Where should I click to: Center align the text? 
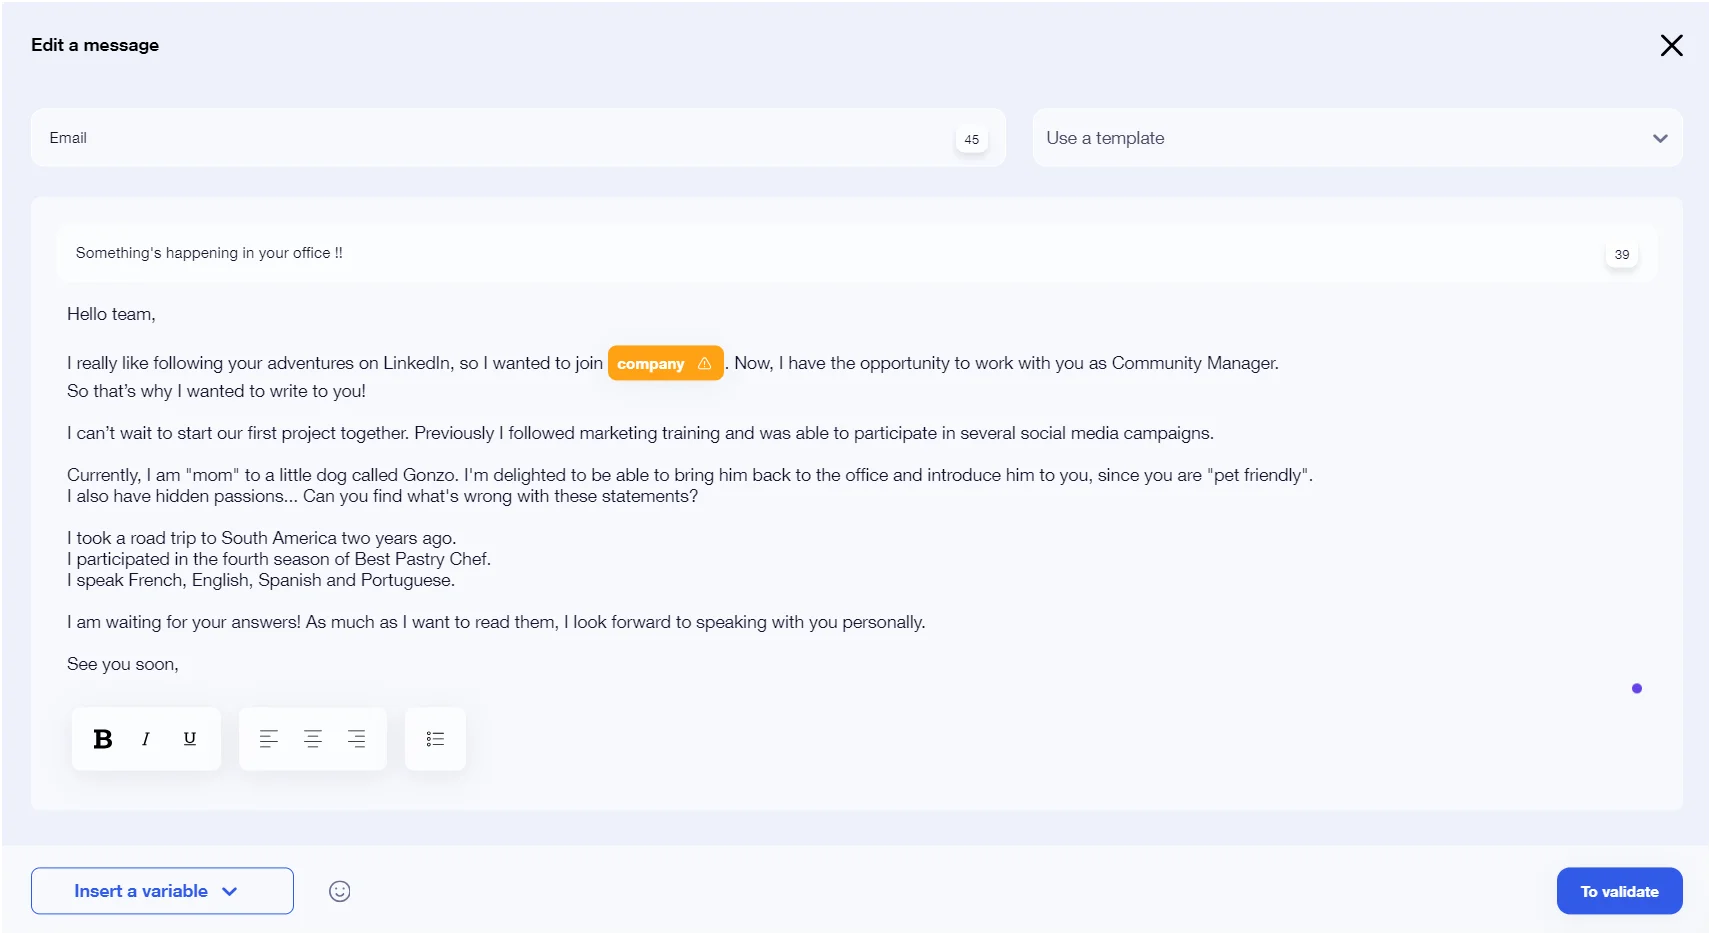coord(313,739)
